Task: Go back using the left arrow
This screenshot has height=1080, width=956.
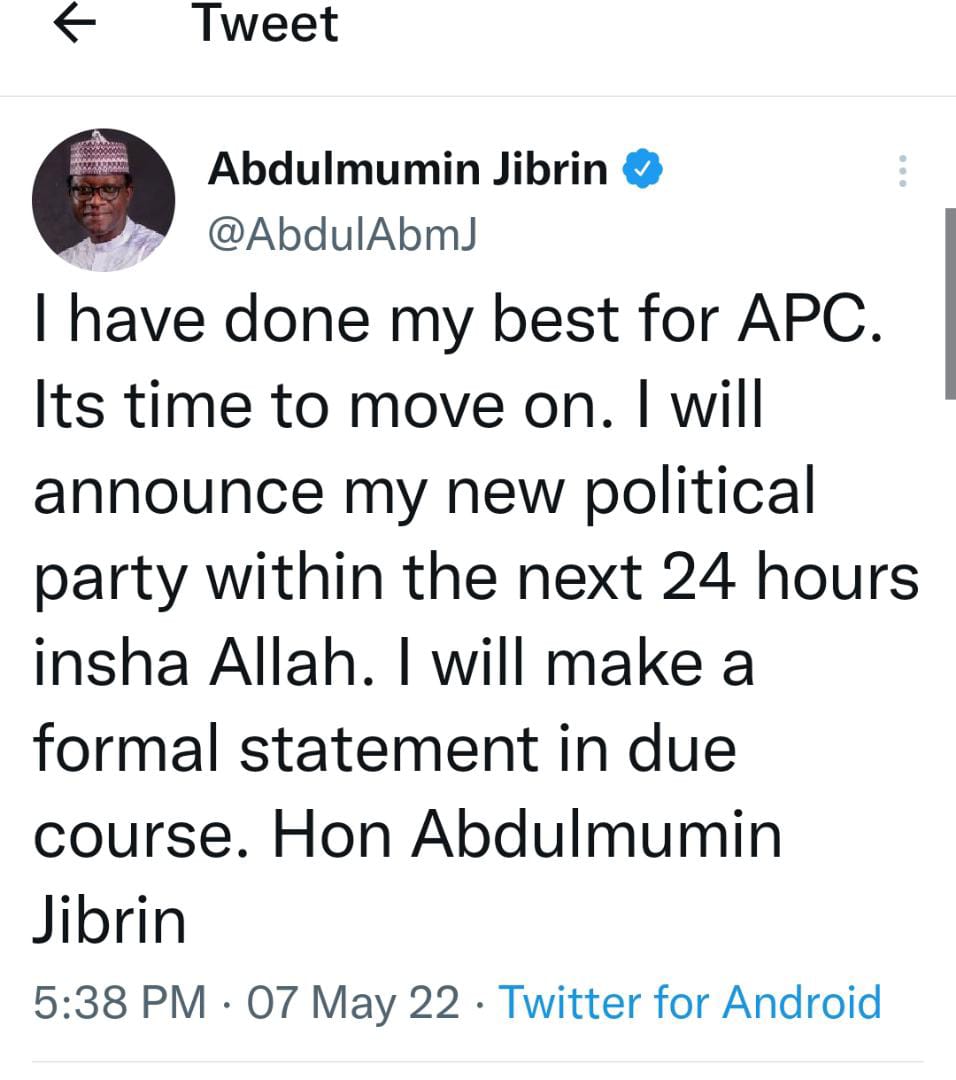Action: coord(75,27)
